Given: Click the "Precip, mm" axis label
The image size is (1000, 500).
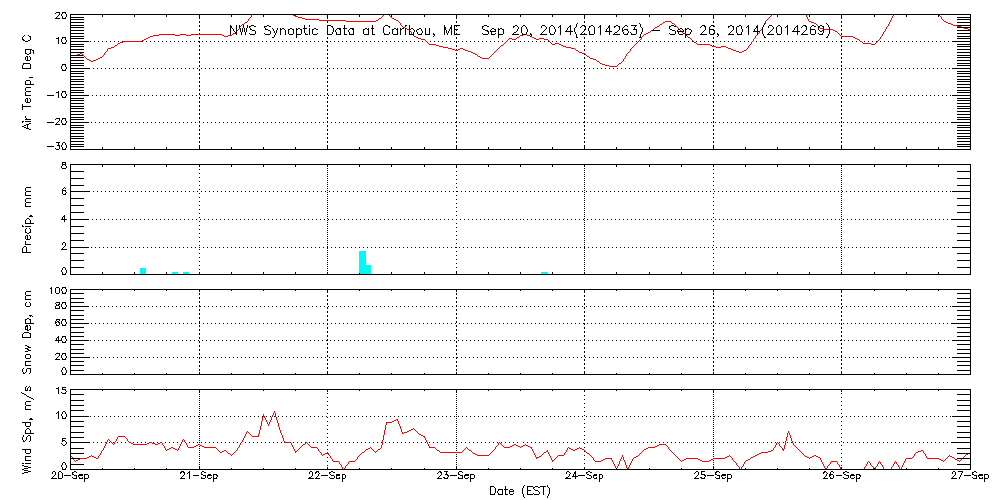Looking at the screenshot, I should 28,218.
